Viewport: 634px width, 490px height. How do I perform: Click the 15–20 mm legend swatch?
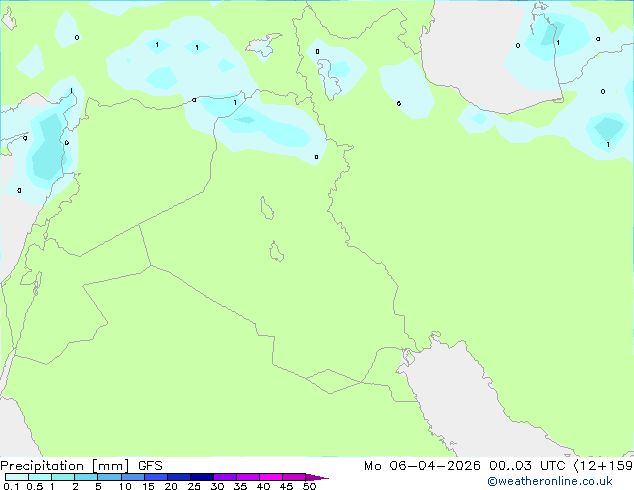point(156,477)
